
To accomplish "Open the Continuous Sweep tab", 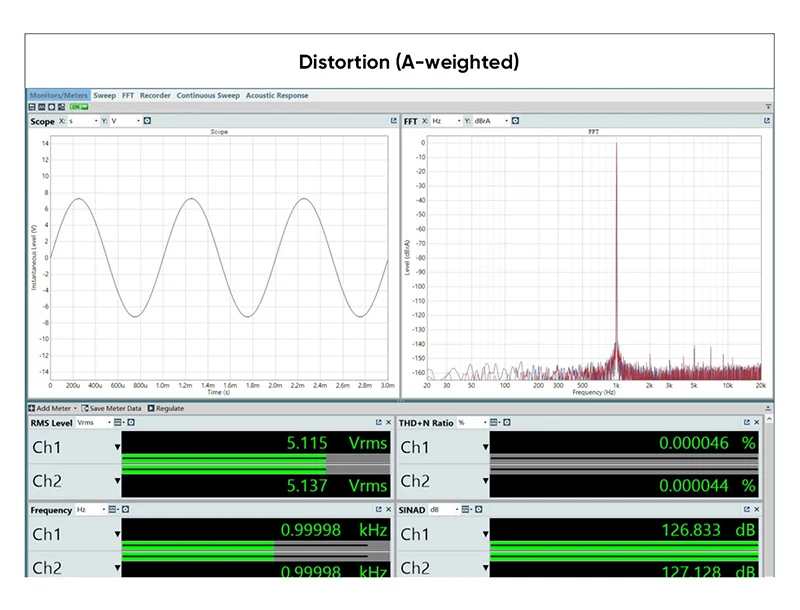I will [208, 95].
